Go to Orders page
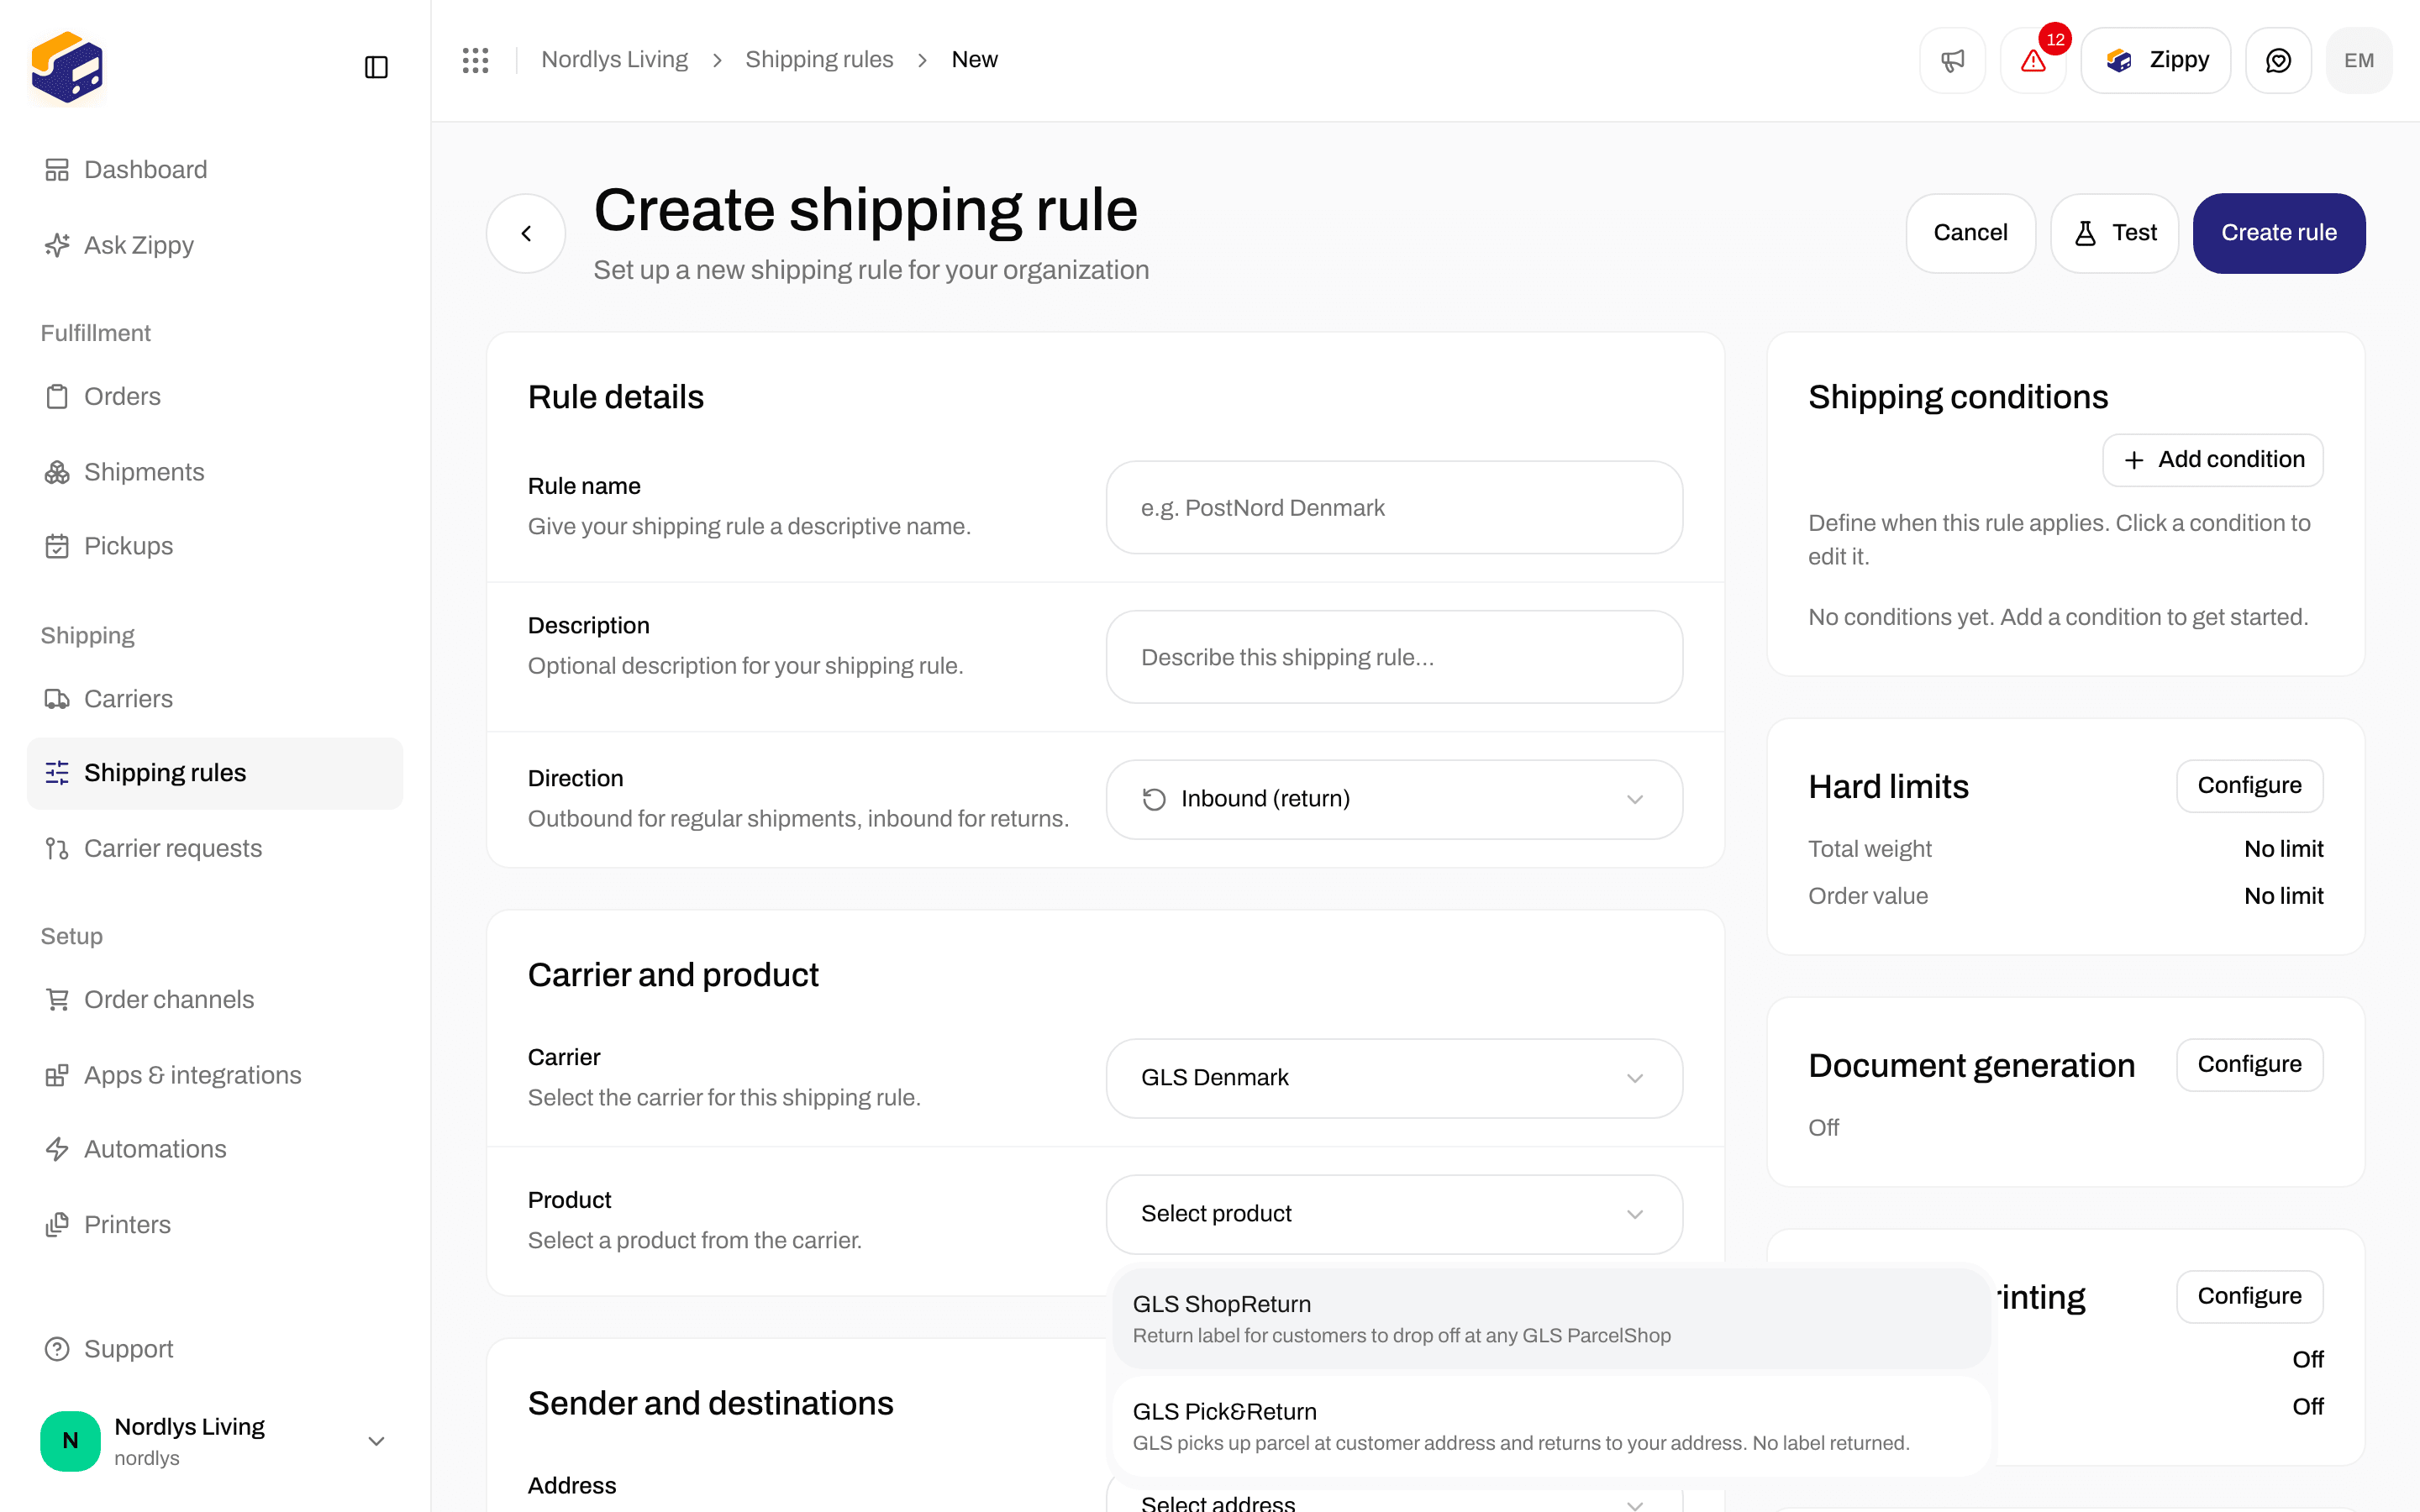Screen dimensions: 2420x1512 click(x=215, y=397)
